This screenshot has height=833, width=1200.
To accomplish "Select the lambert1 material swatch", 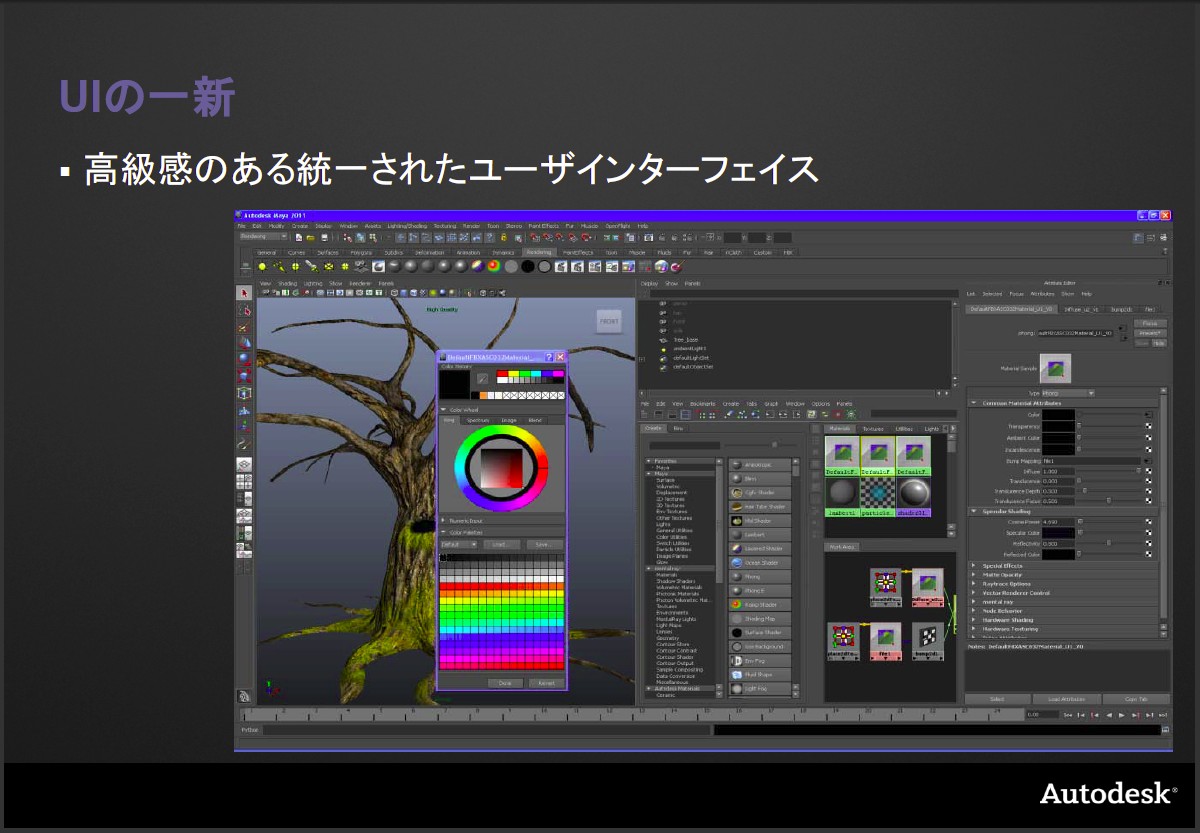I will 844,495.
